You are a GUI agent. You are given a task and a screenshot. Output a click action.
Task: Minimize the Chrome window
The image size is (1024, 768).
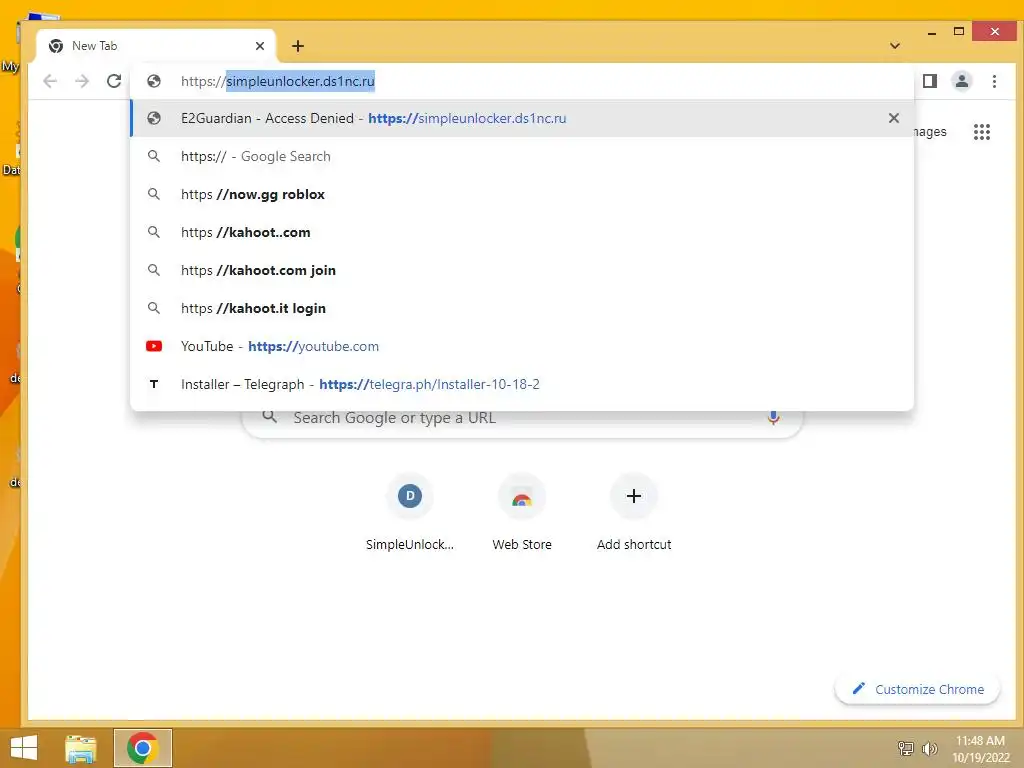pyautogui.click(x=932, y=32)
